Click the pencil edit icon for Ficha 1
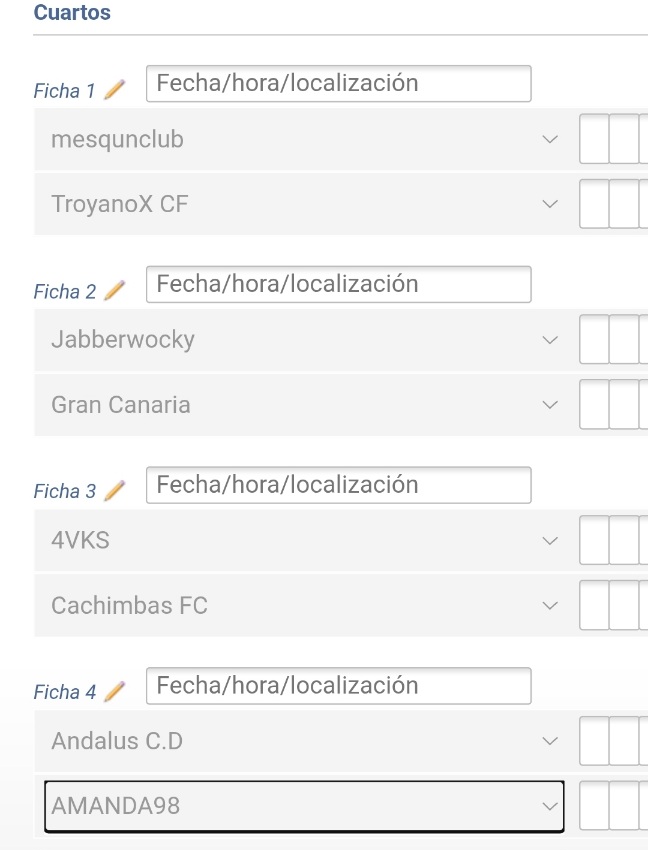The image size is (648, 850). pos(114,90)
